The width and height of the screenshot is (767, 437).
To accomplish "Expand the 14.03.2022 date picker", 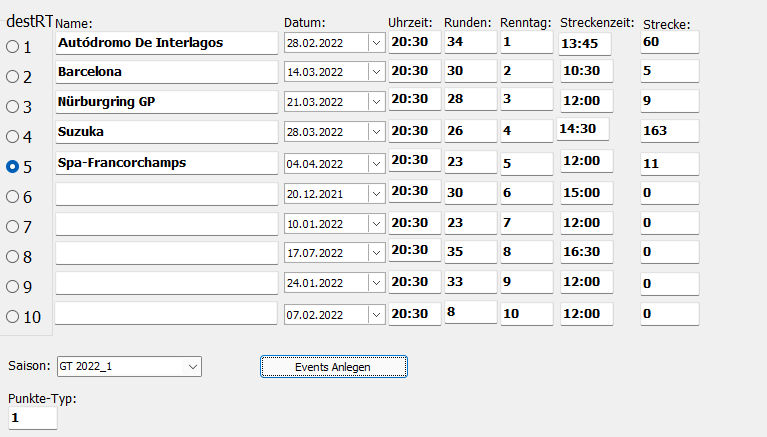I will (375, 73).
